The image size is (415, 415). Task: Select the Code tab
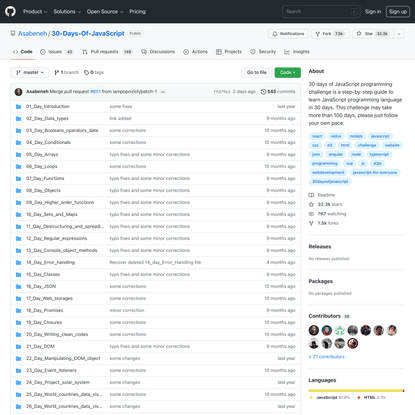(x=23, y=52)
